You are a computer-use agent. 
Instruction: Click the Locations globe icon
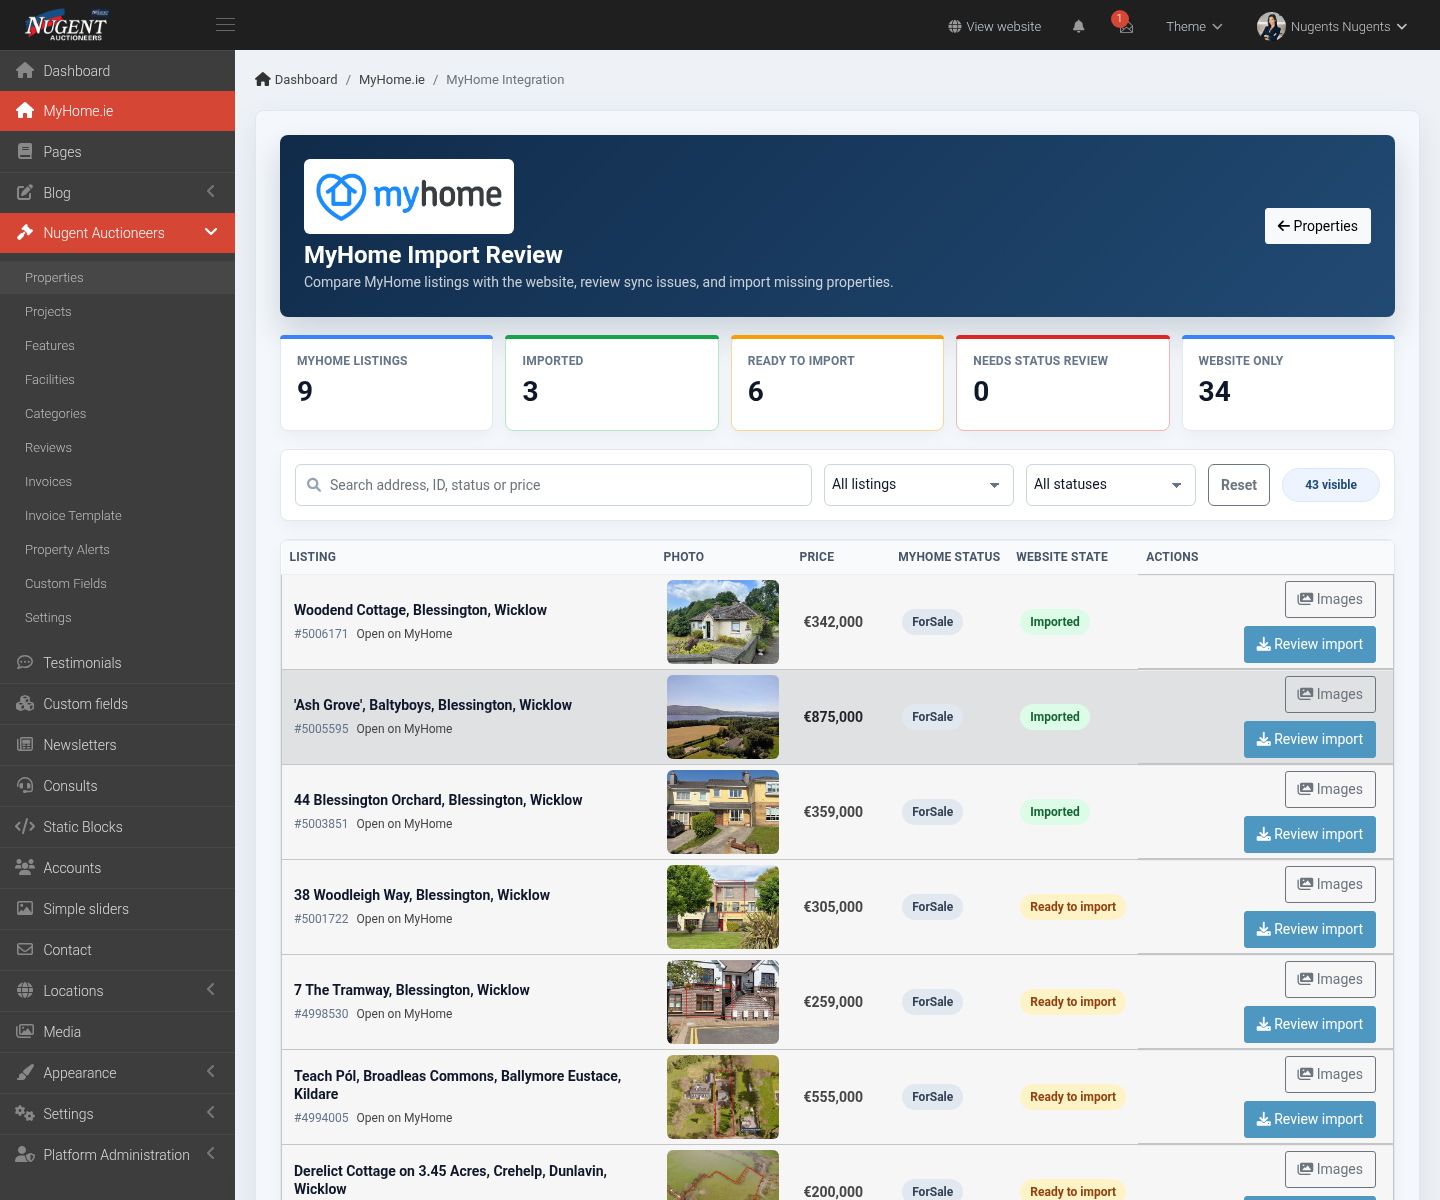(x=25, y=991)
